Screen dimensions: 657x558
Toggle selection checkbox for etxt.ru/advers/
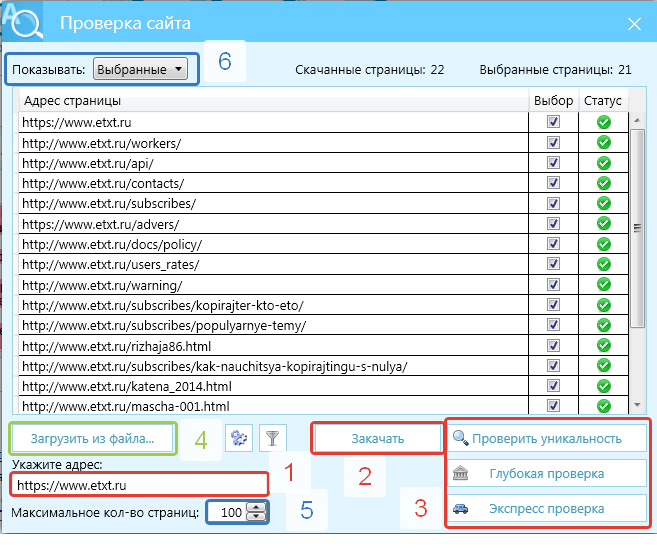pyautogui.click(x=554, y=224)
